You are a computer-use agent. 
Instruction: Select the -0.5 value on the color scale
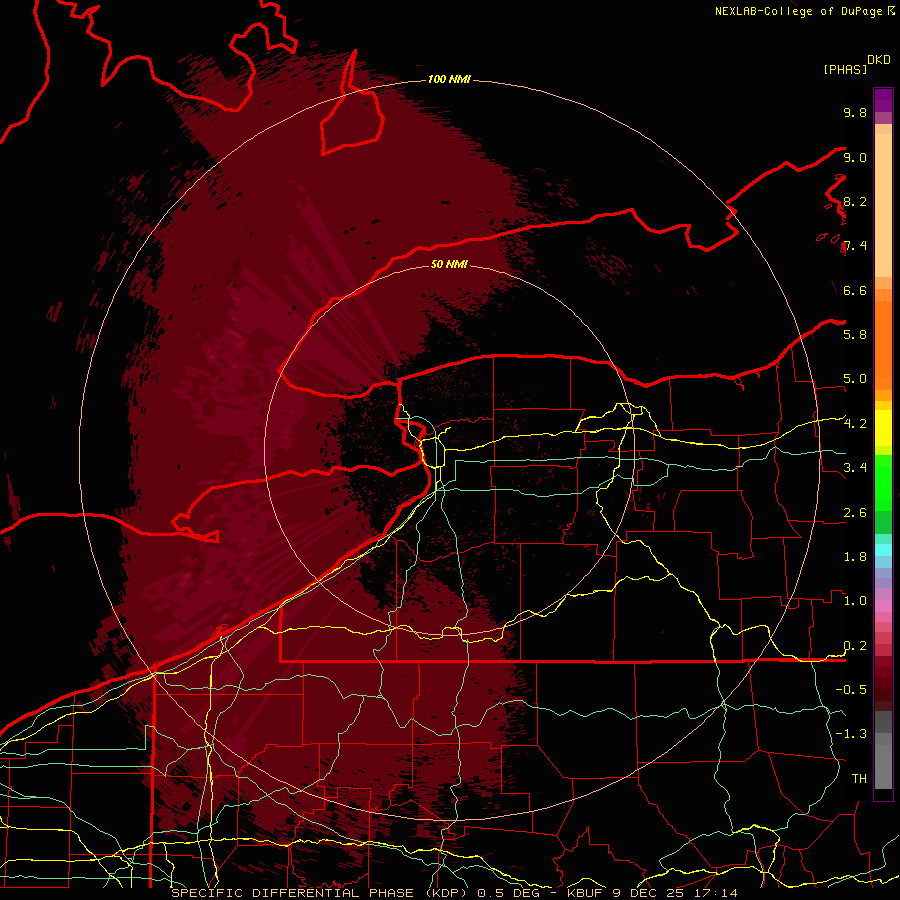click(x=851, y=689)
